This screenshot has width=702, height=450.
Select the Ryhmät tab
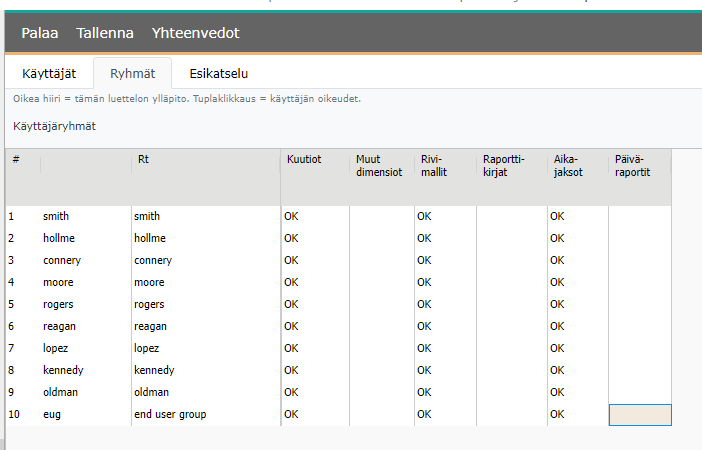pyautogui.click(x=132, y=73)
